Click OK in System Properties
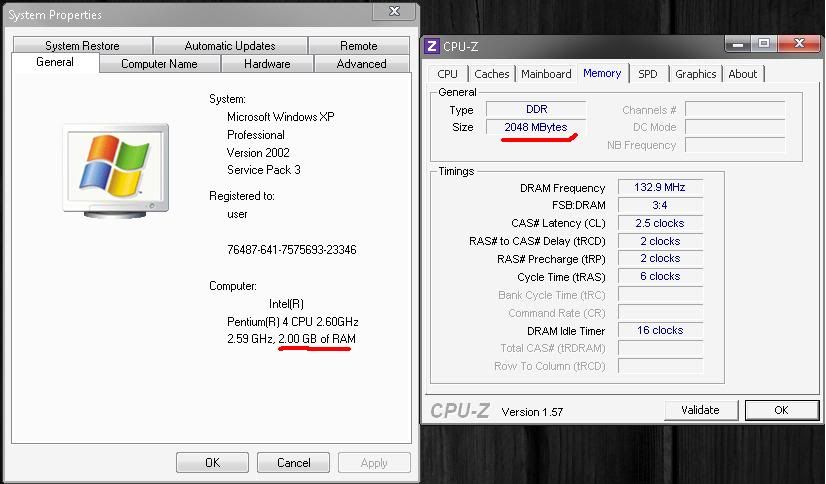This screenshot has width=826, height=484. pyautogui.click(x=212, y=462)
